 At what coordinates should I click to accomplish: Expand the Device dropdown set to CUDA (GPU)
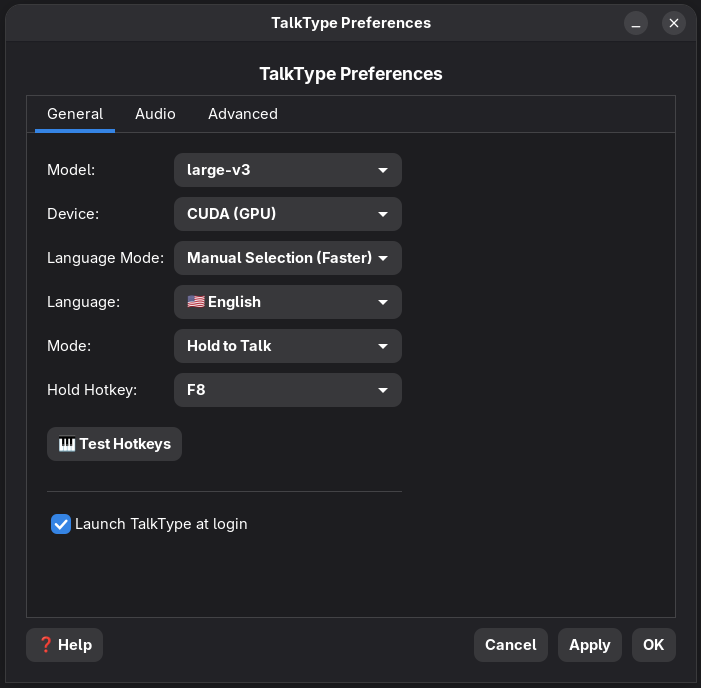[288, 214]
